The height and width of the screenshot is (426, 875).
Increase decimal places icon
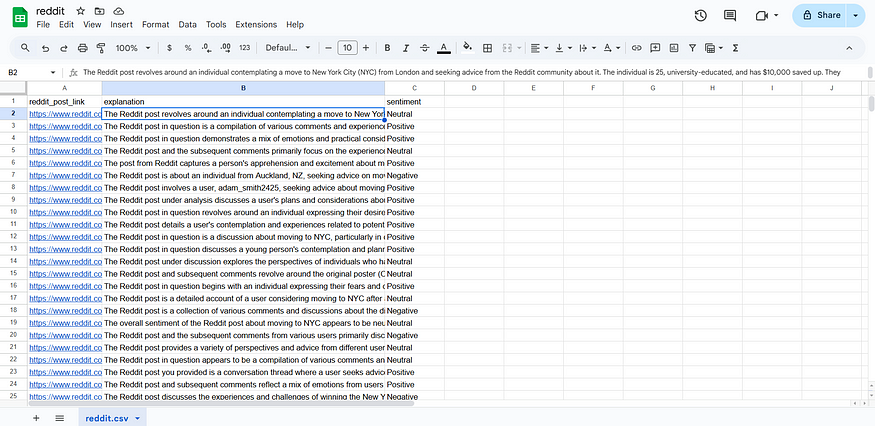pyautogui.click(x=225, y=48)
